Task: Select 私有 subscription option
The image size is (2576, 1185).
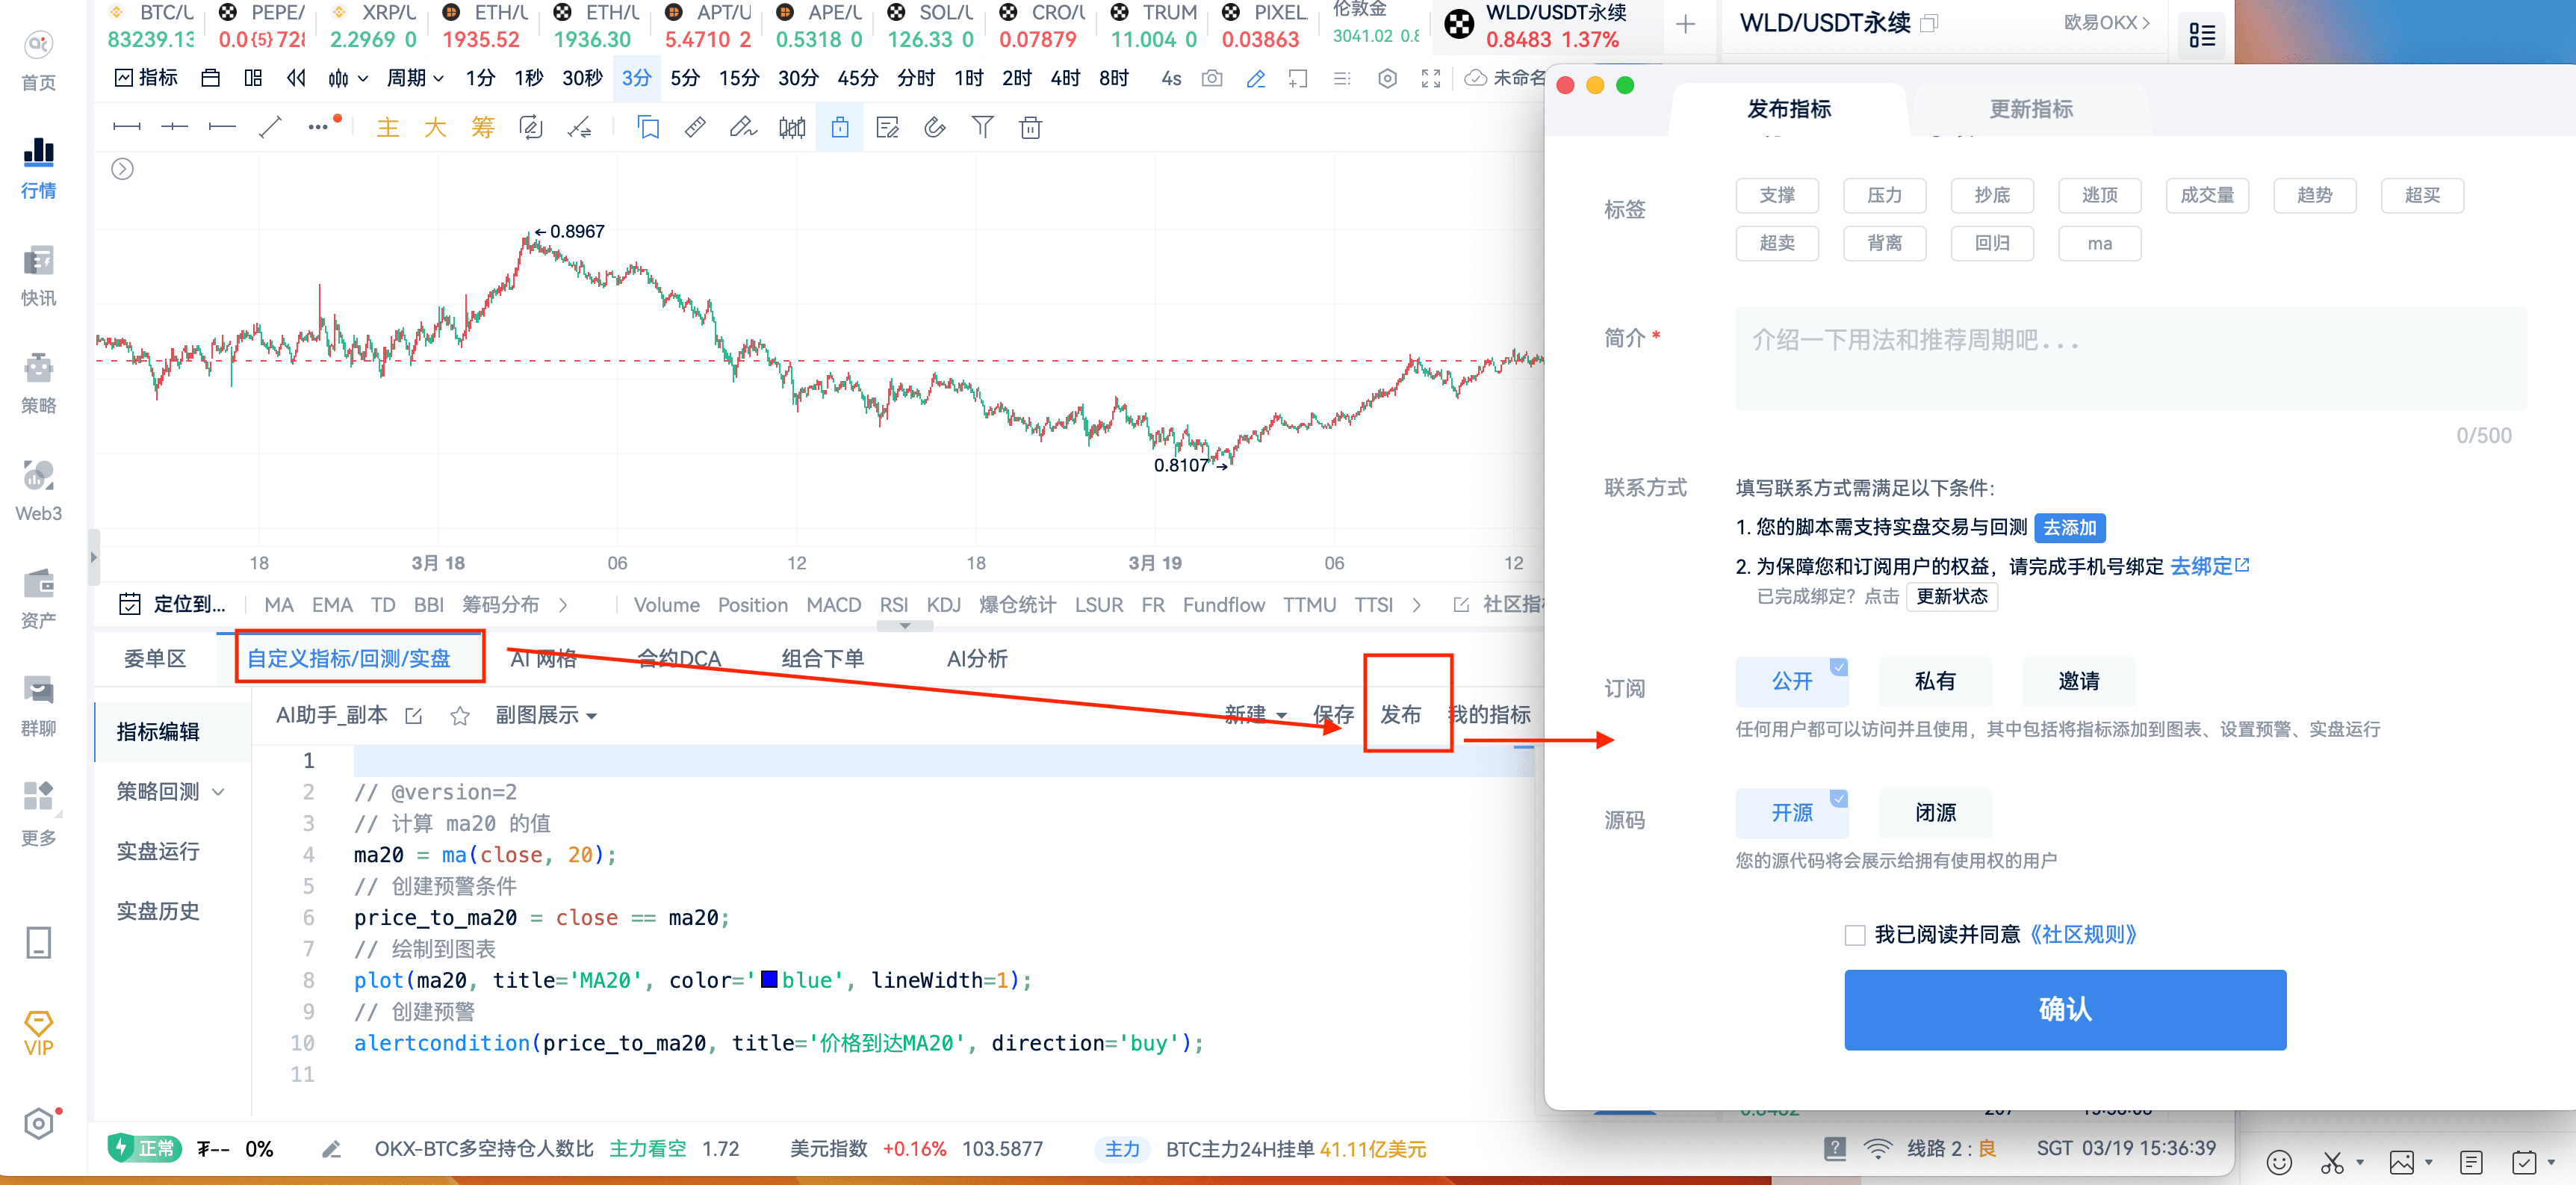Action: 1935,681
